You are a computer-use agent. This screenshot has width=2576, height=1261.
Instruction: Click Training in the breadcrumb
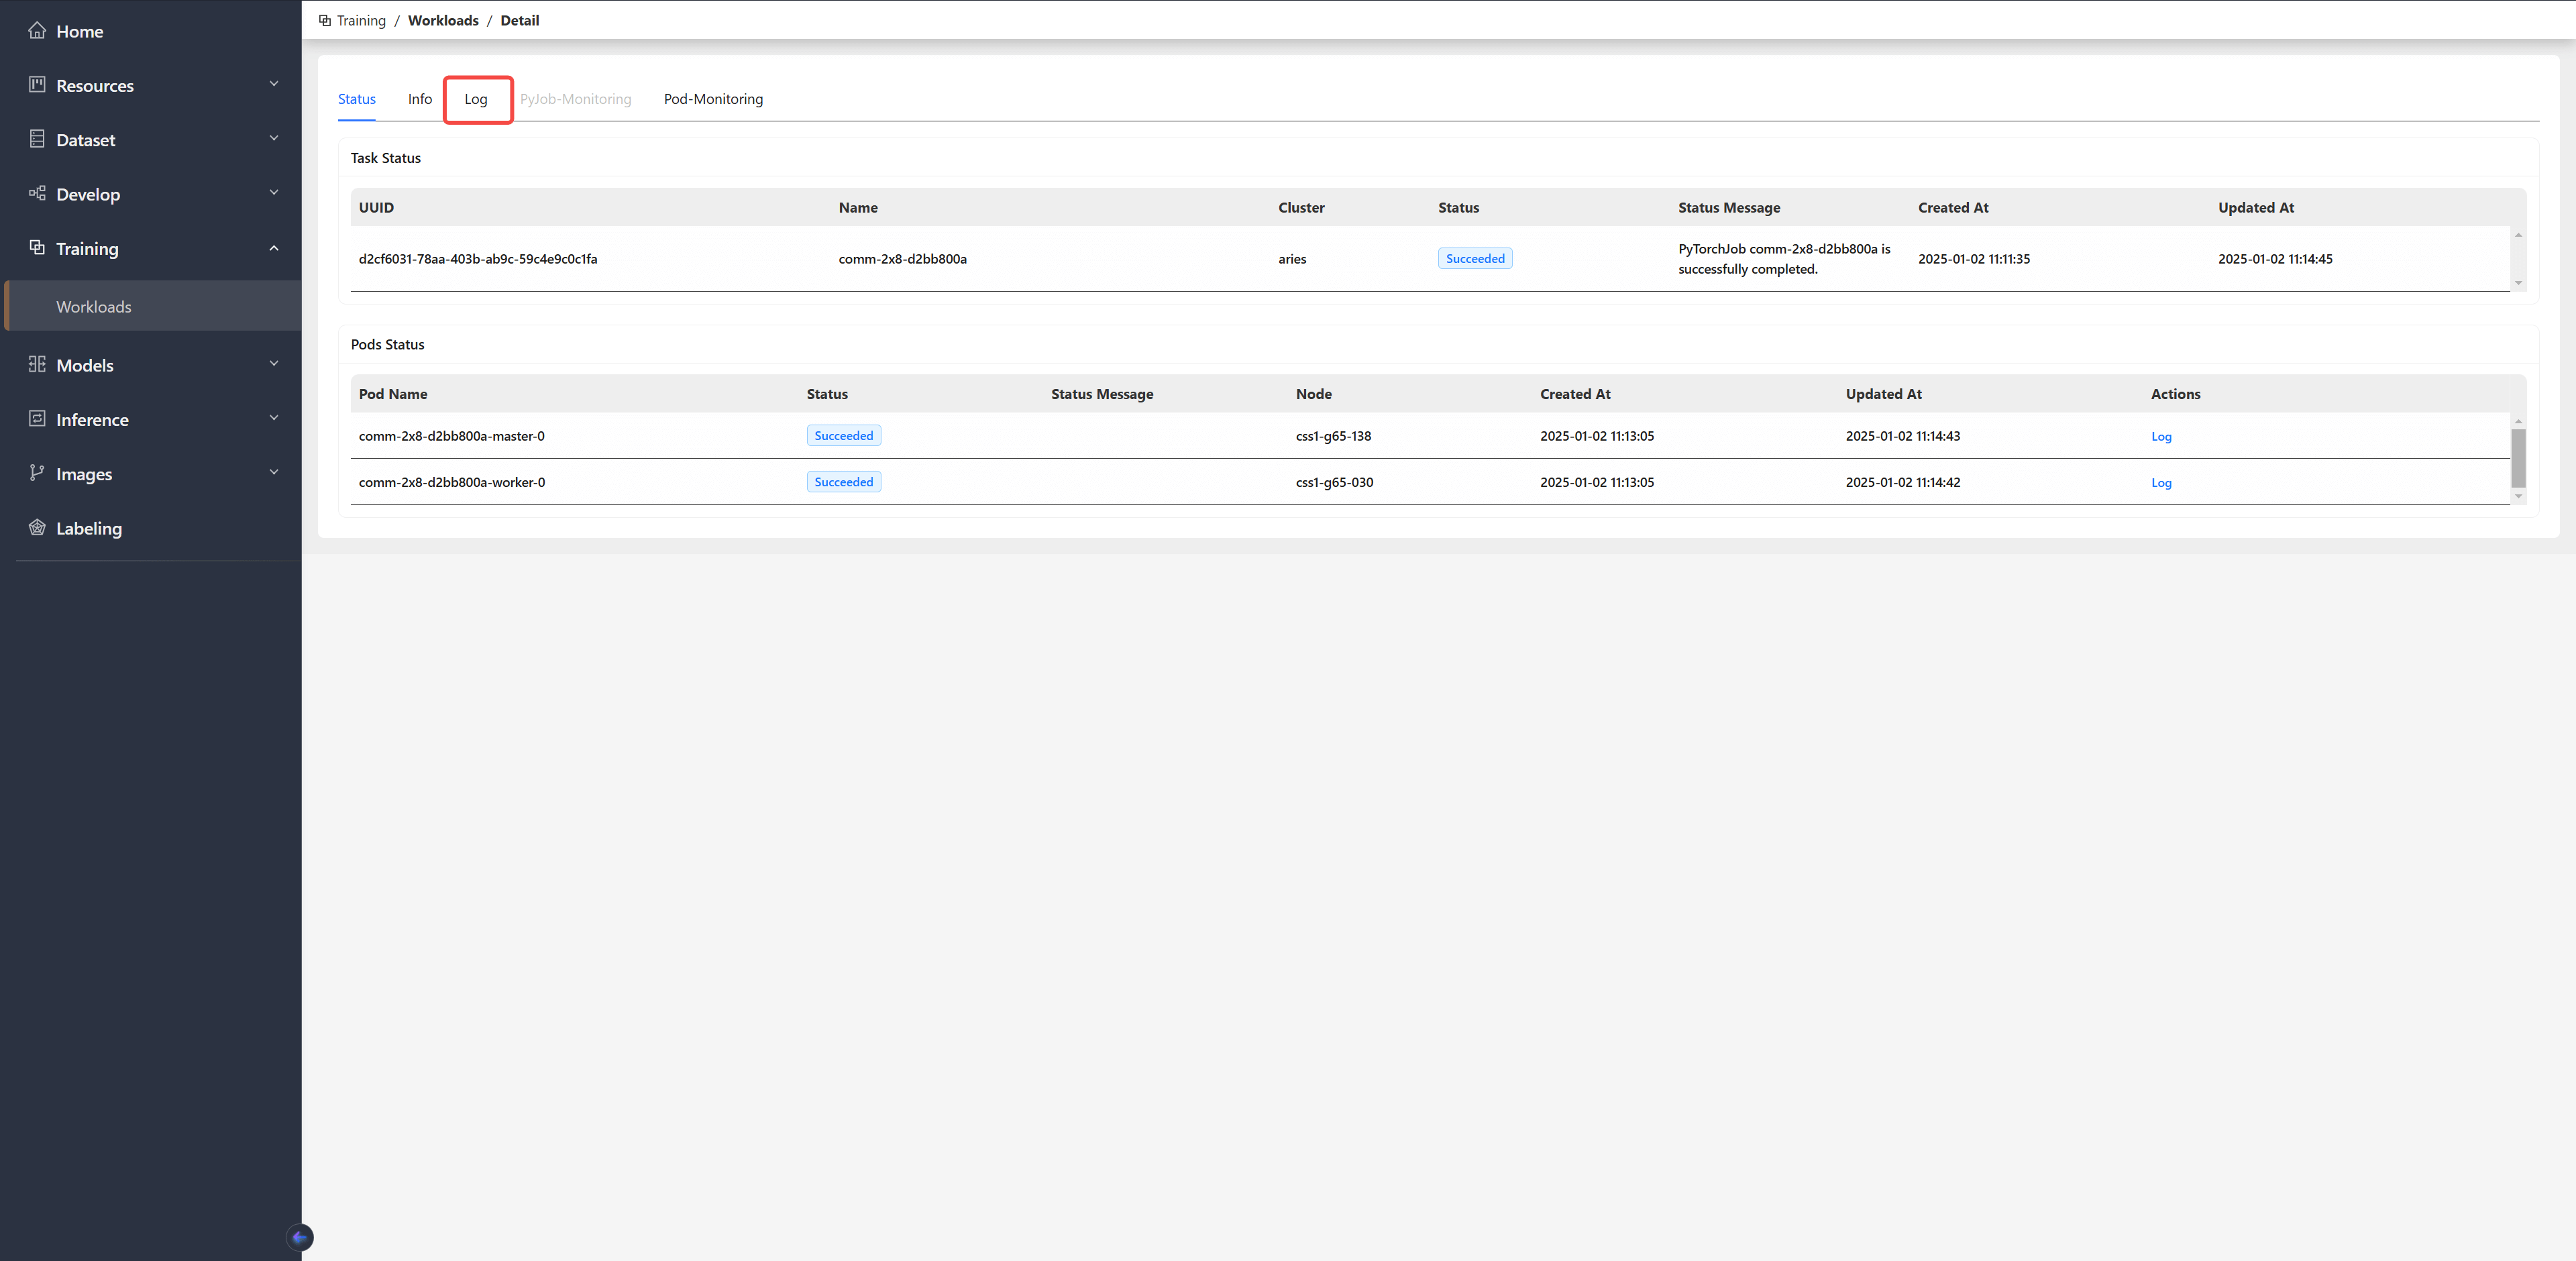click(x=361, y=20)
